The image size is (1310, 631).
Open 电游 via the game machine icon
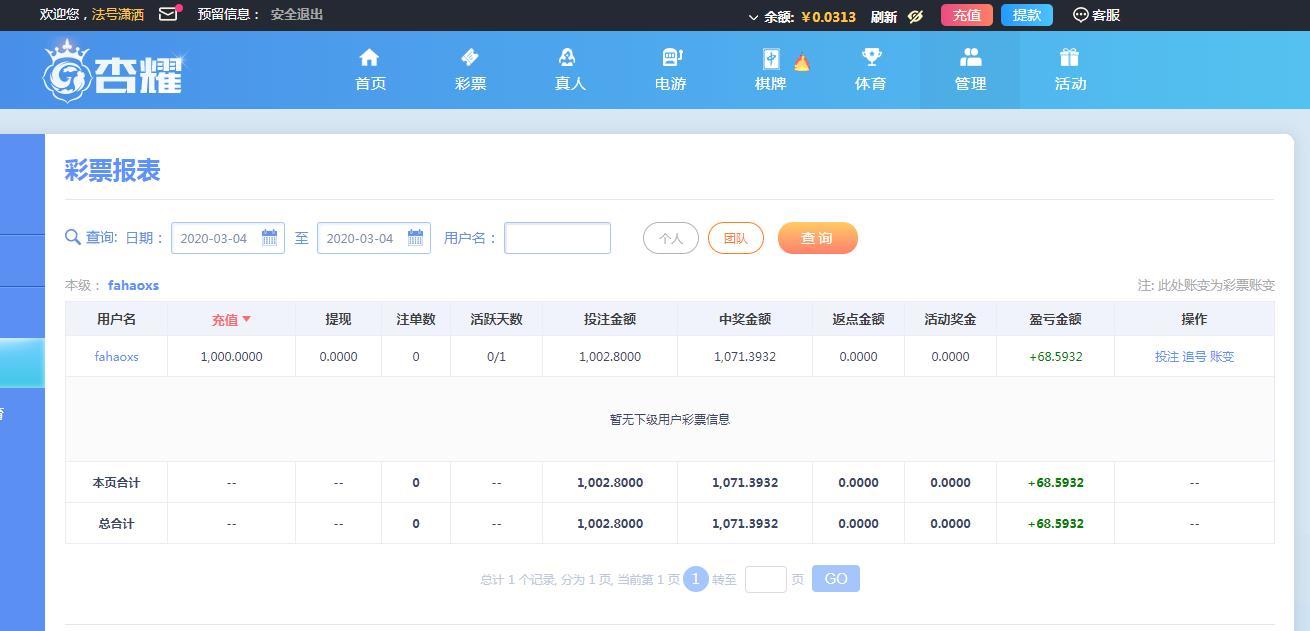click(669, 57)
